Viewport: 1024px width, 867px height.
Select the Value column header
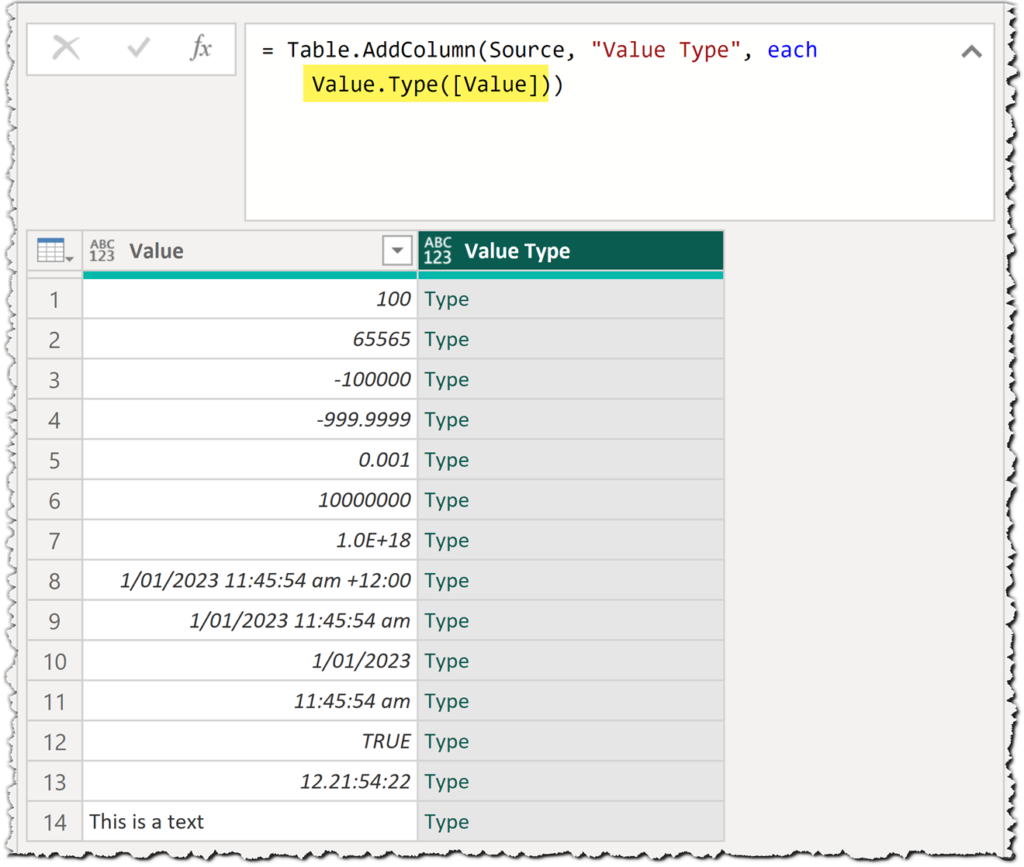click(x=250, y=251)
